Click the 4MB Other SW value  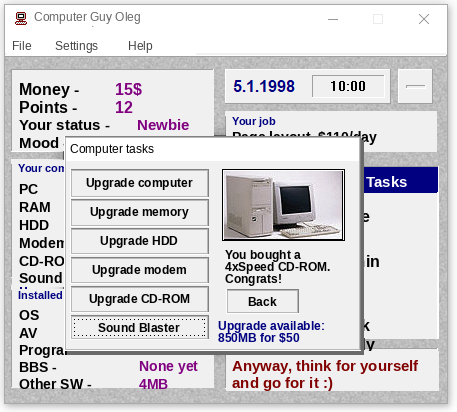pyautogui.click(x=153, y=384)
